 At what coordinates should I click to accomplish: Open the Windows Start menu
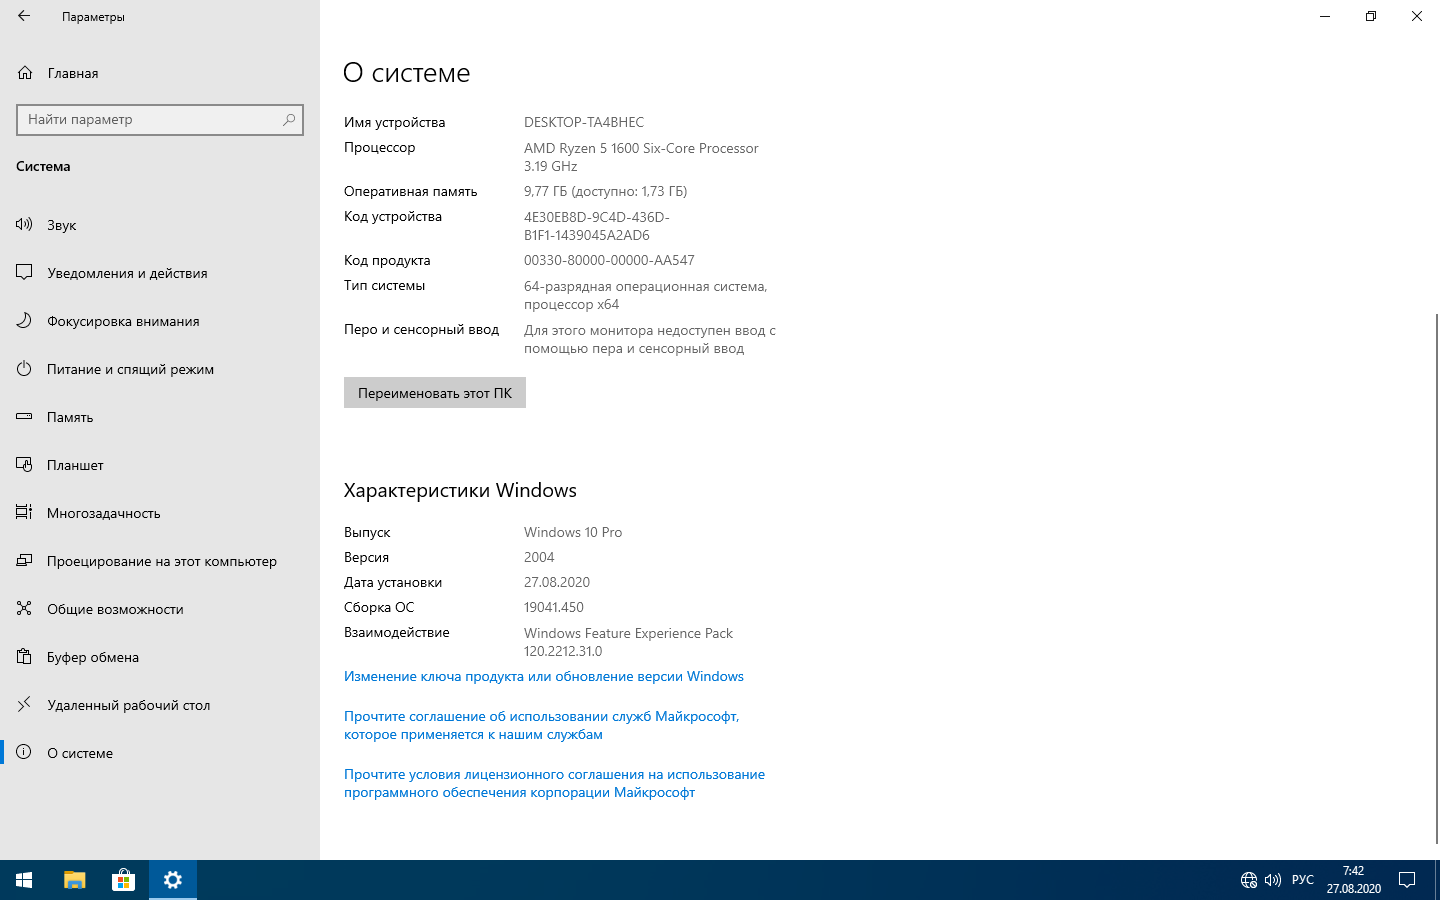point(24,880)
